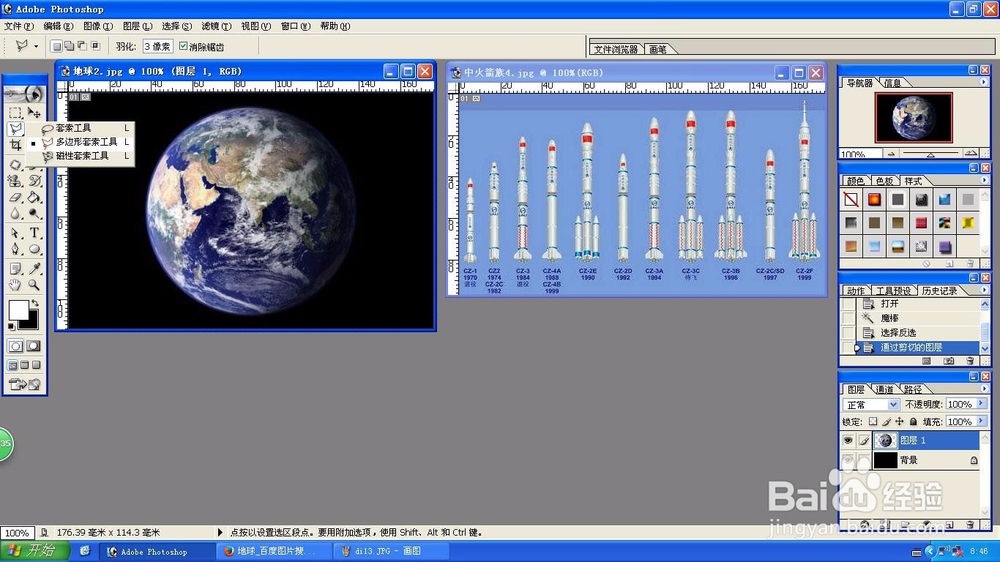Click the background color black swatch
This screenshot has width=1000, height=562.
coord(33,324)
